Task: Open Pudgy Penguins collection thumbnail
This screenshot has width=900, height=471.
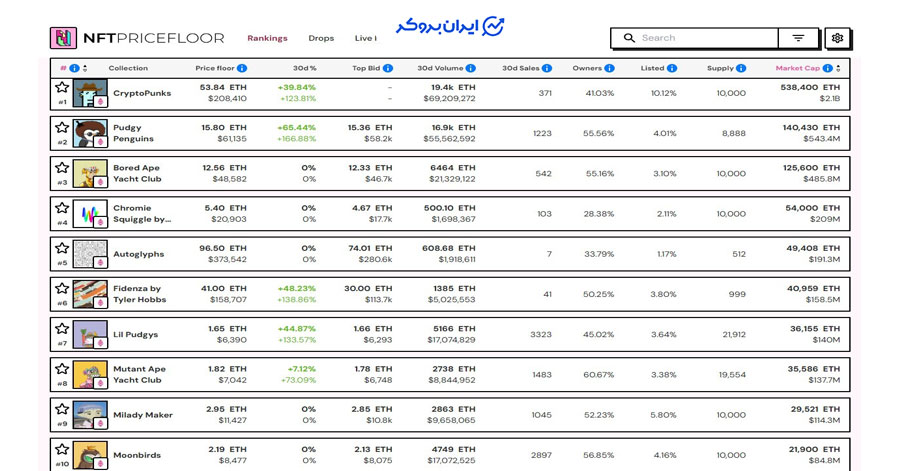Action: pyautogui.click(x=90, y=133)
